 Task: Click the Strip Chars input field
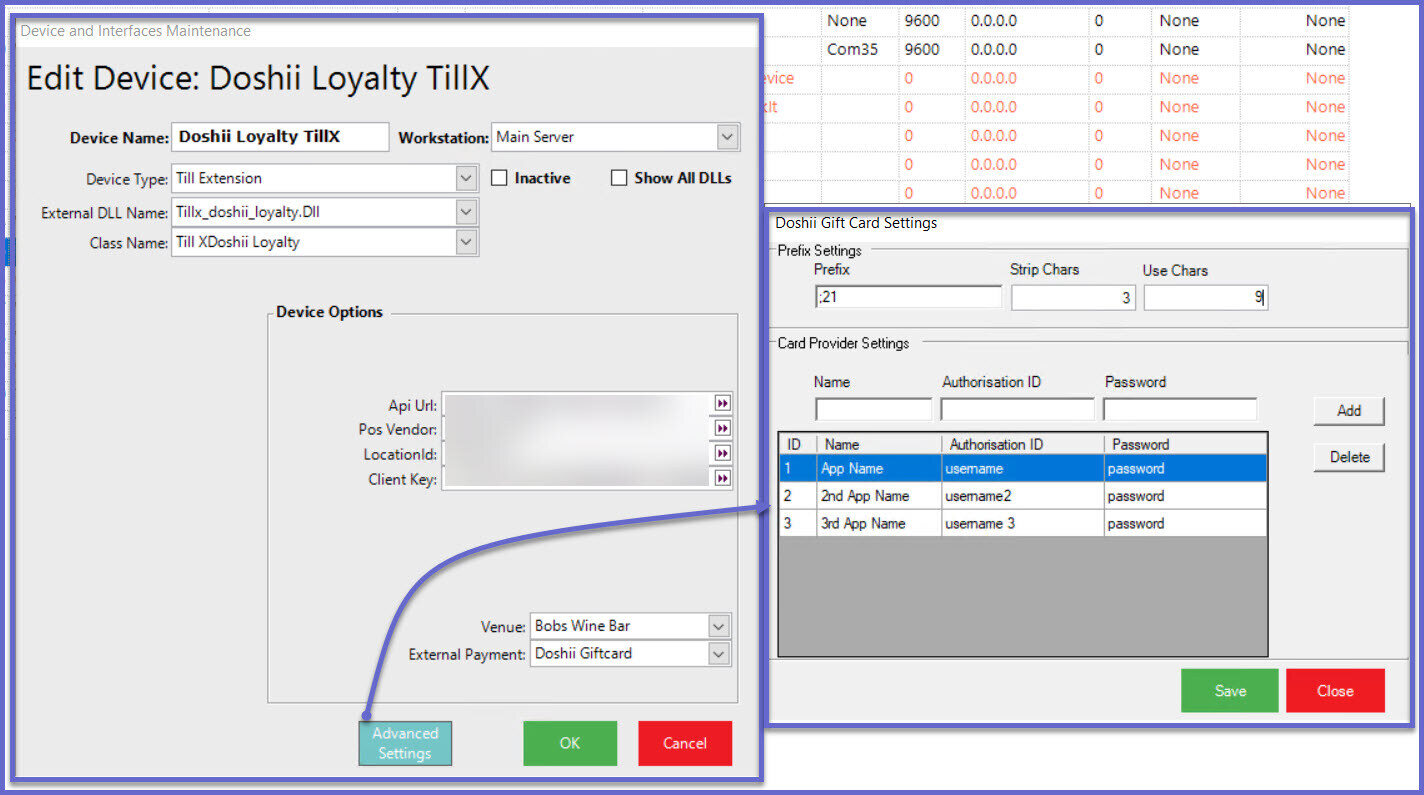tap(1073, 297)
